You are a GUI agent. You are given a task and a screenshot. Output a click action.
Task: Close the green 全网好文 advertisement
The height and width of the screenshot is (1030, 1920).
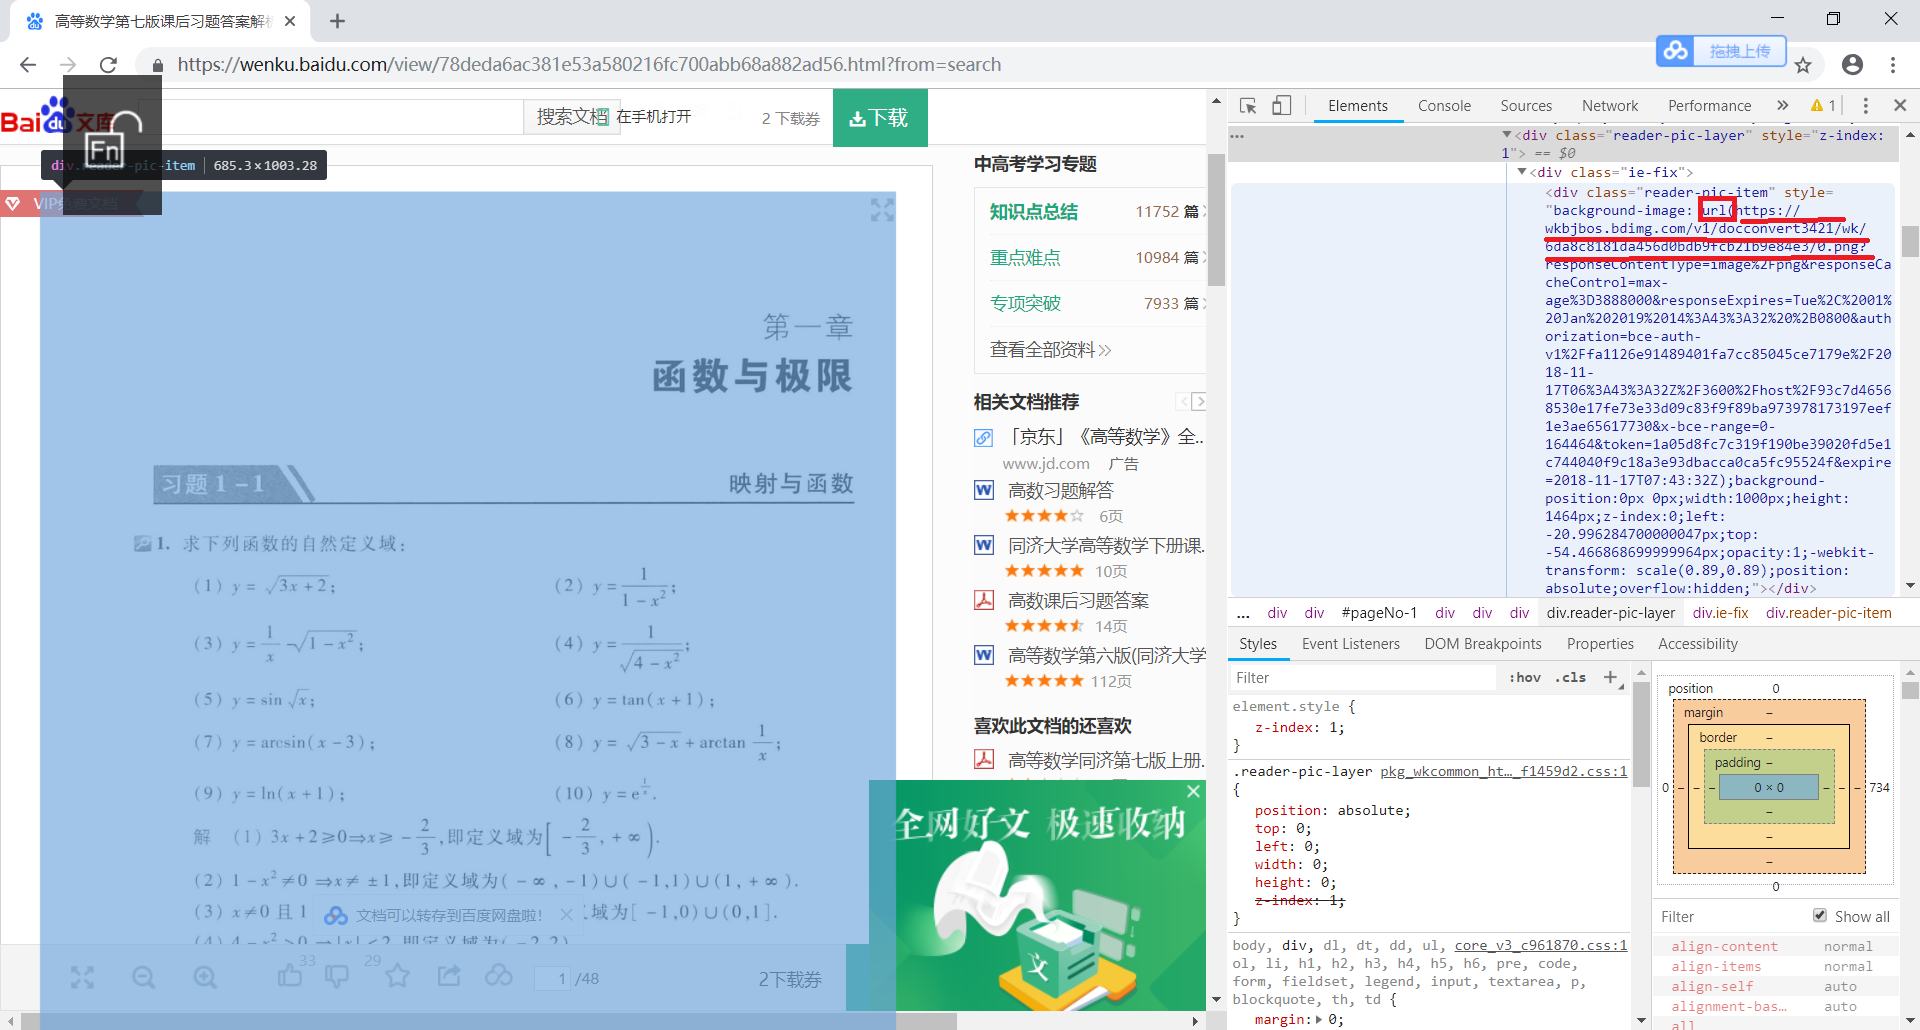pyautogui.click(x=1193, y=791)
